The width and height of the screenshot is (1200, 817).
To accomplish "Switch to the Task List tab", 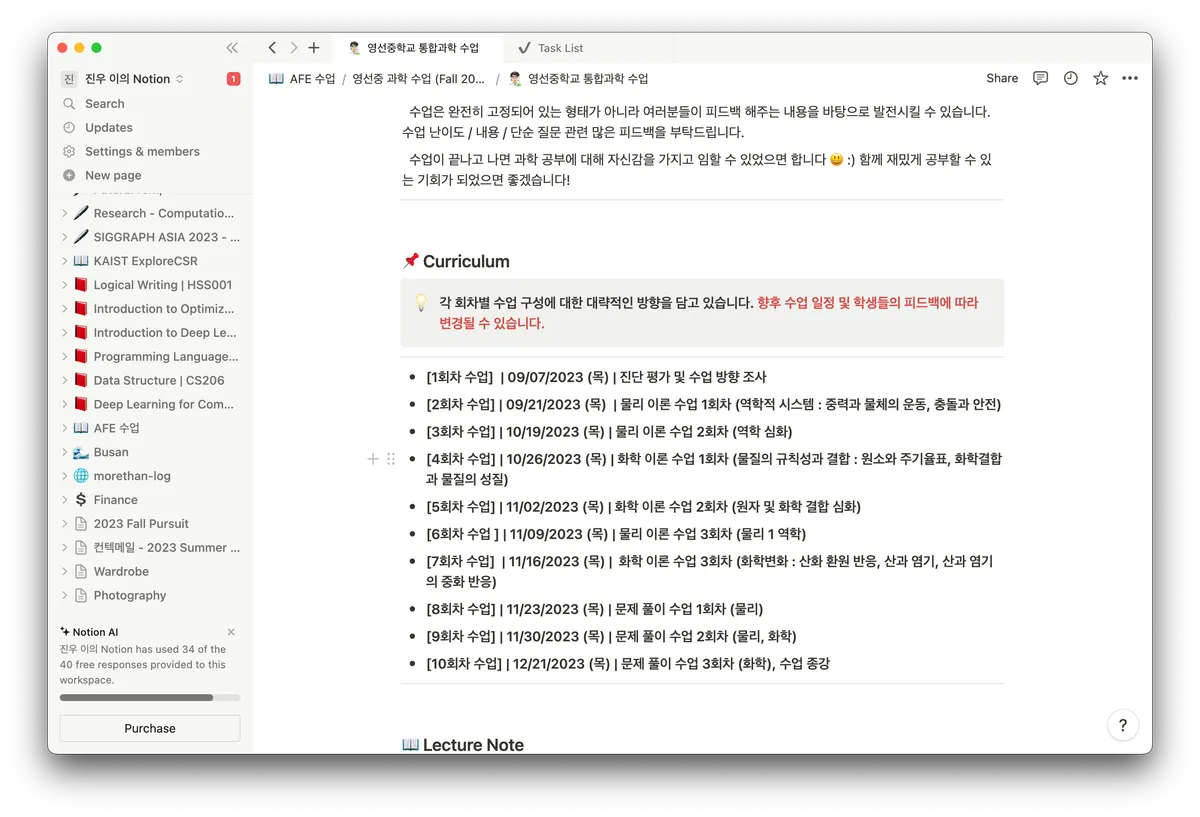I will 588,48.
